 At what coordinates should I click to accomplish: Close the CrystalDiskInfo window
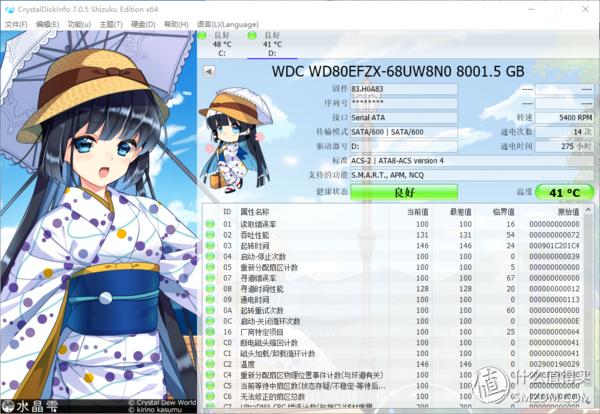pyautogui.click(x=585, y=9)
